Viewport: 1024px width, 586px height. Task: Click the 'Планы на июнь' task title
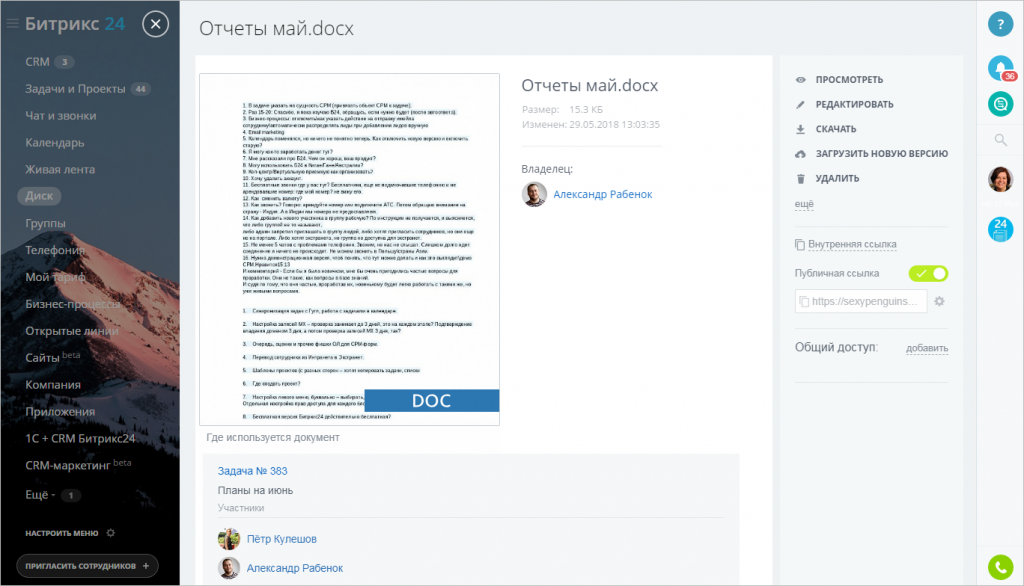(x=255, y=491)
